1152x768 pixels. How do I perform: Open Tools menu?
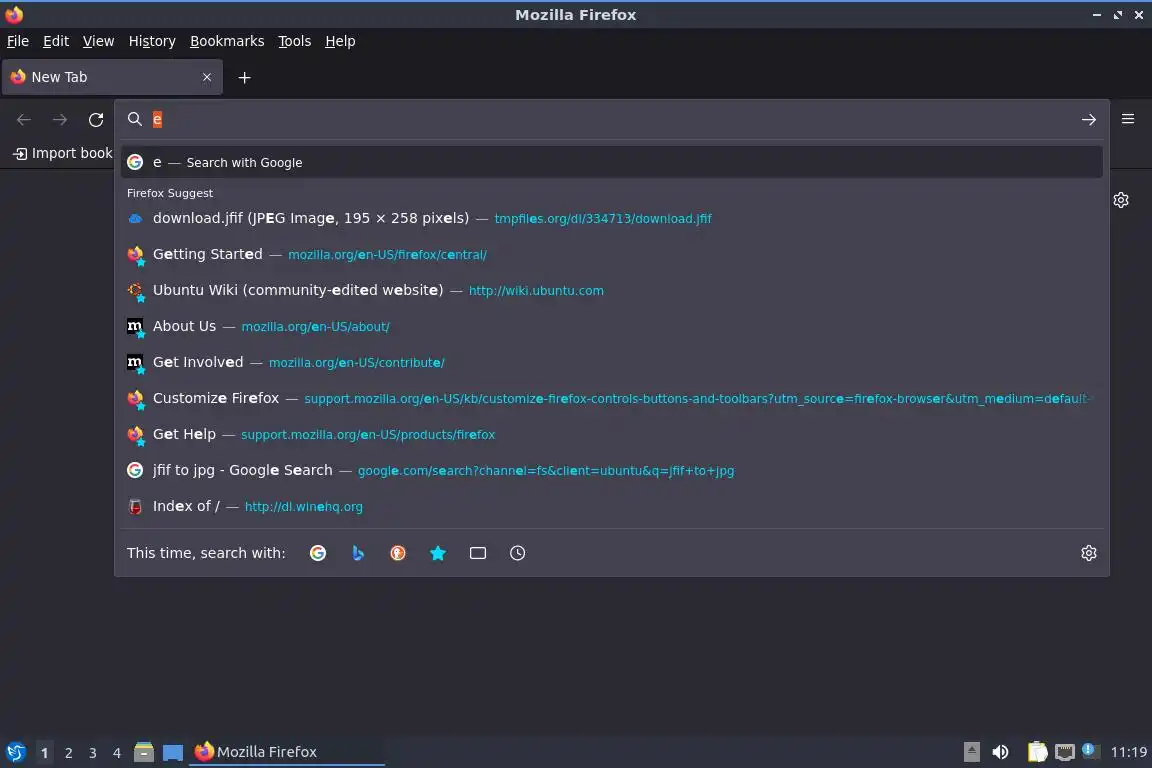coord(295,41)
